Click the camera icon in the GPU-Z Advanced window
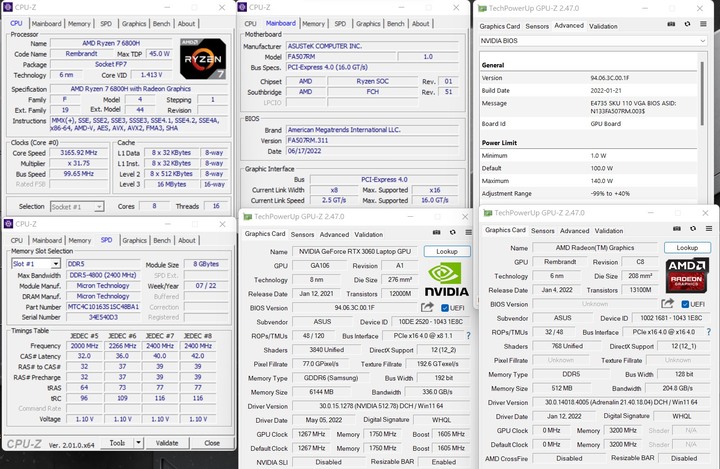 point(671,24)
